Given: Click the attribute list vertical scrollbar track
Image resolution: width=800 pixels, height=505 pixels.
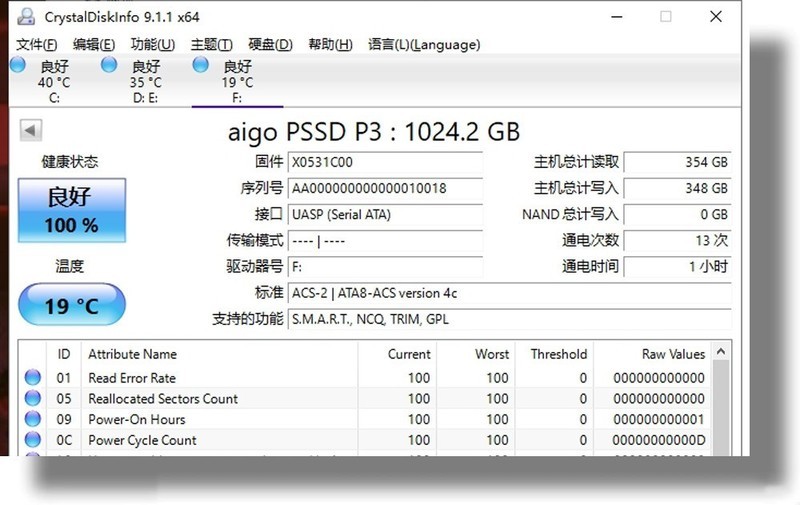Looking at the screenshot, I should 721,408.
